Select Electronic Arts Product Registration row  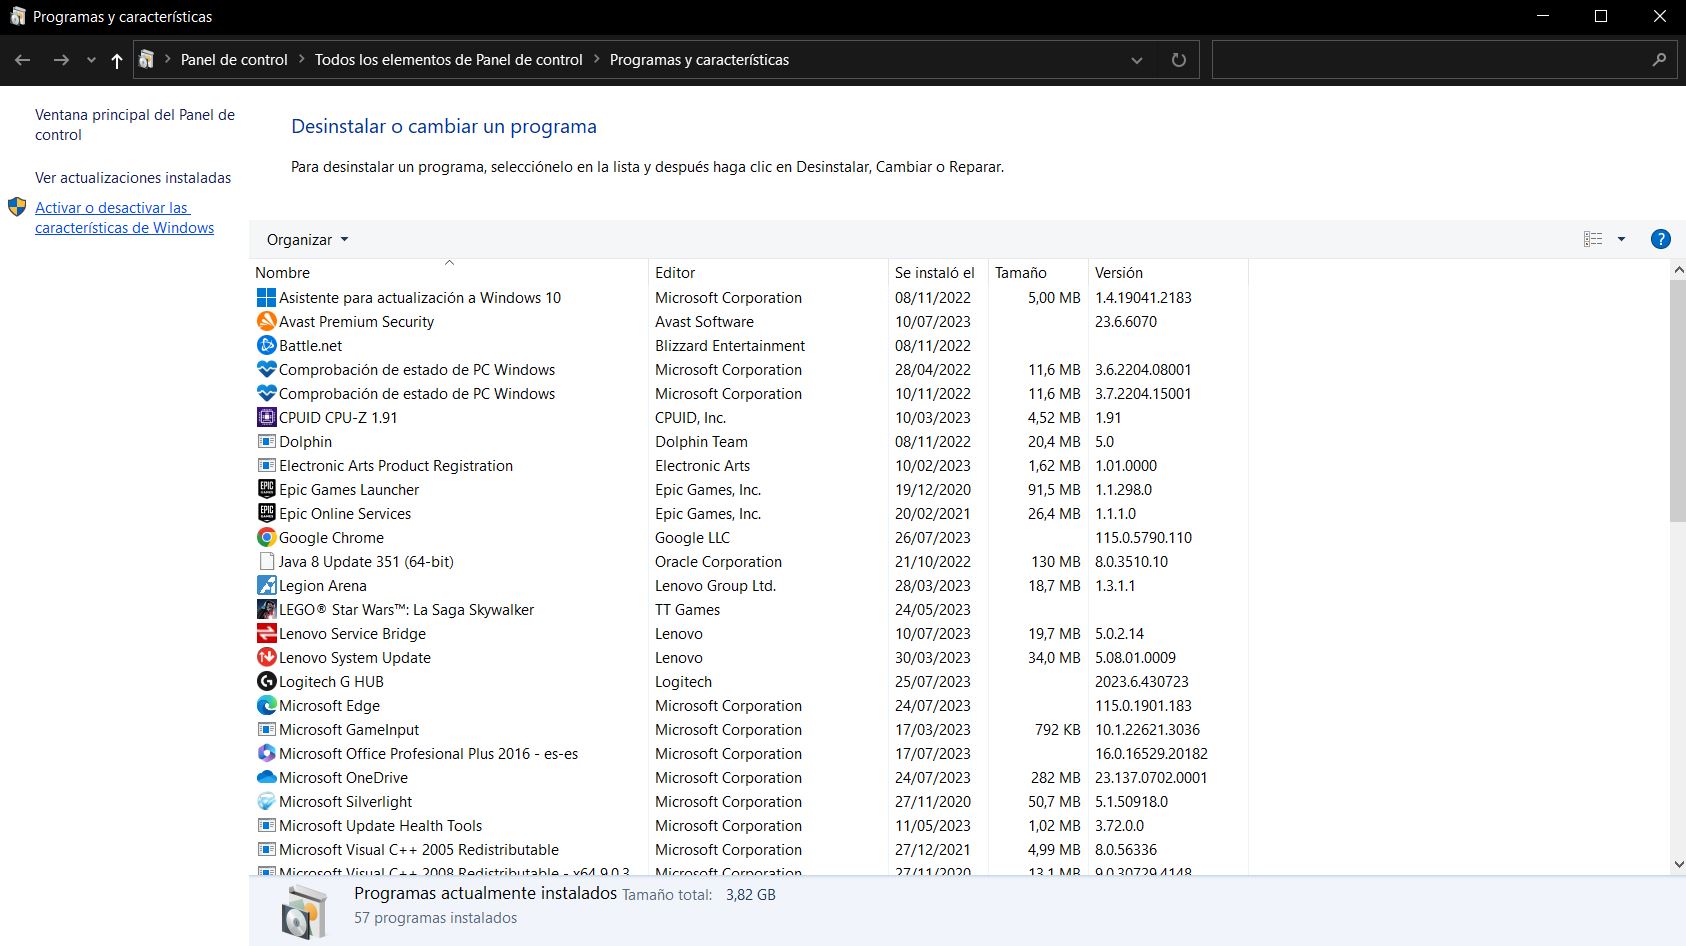(x=748, y=465)
